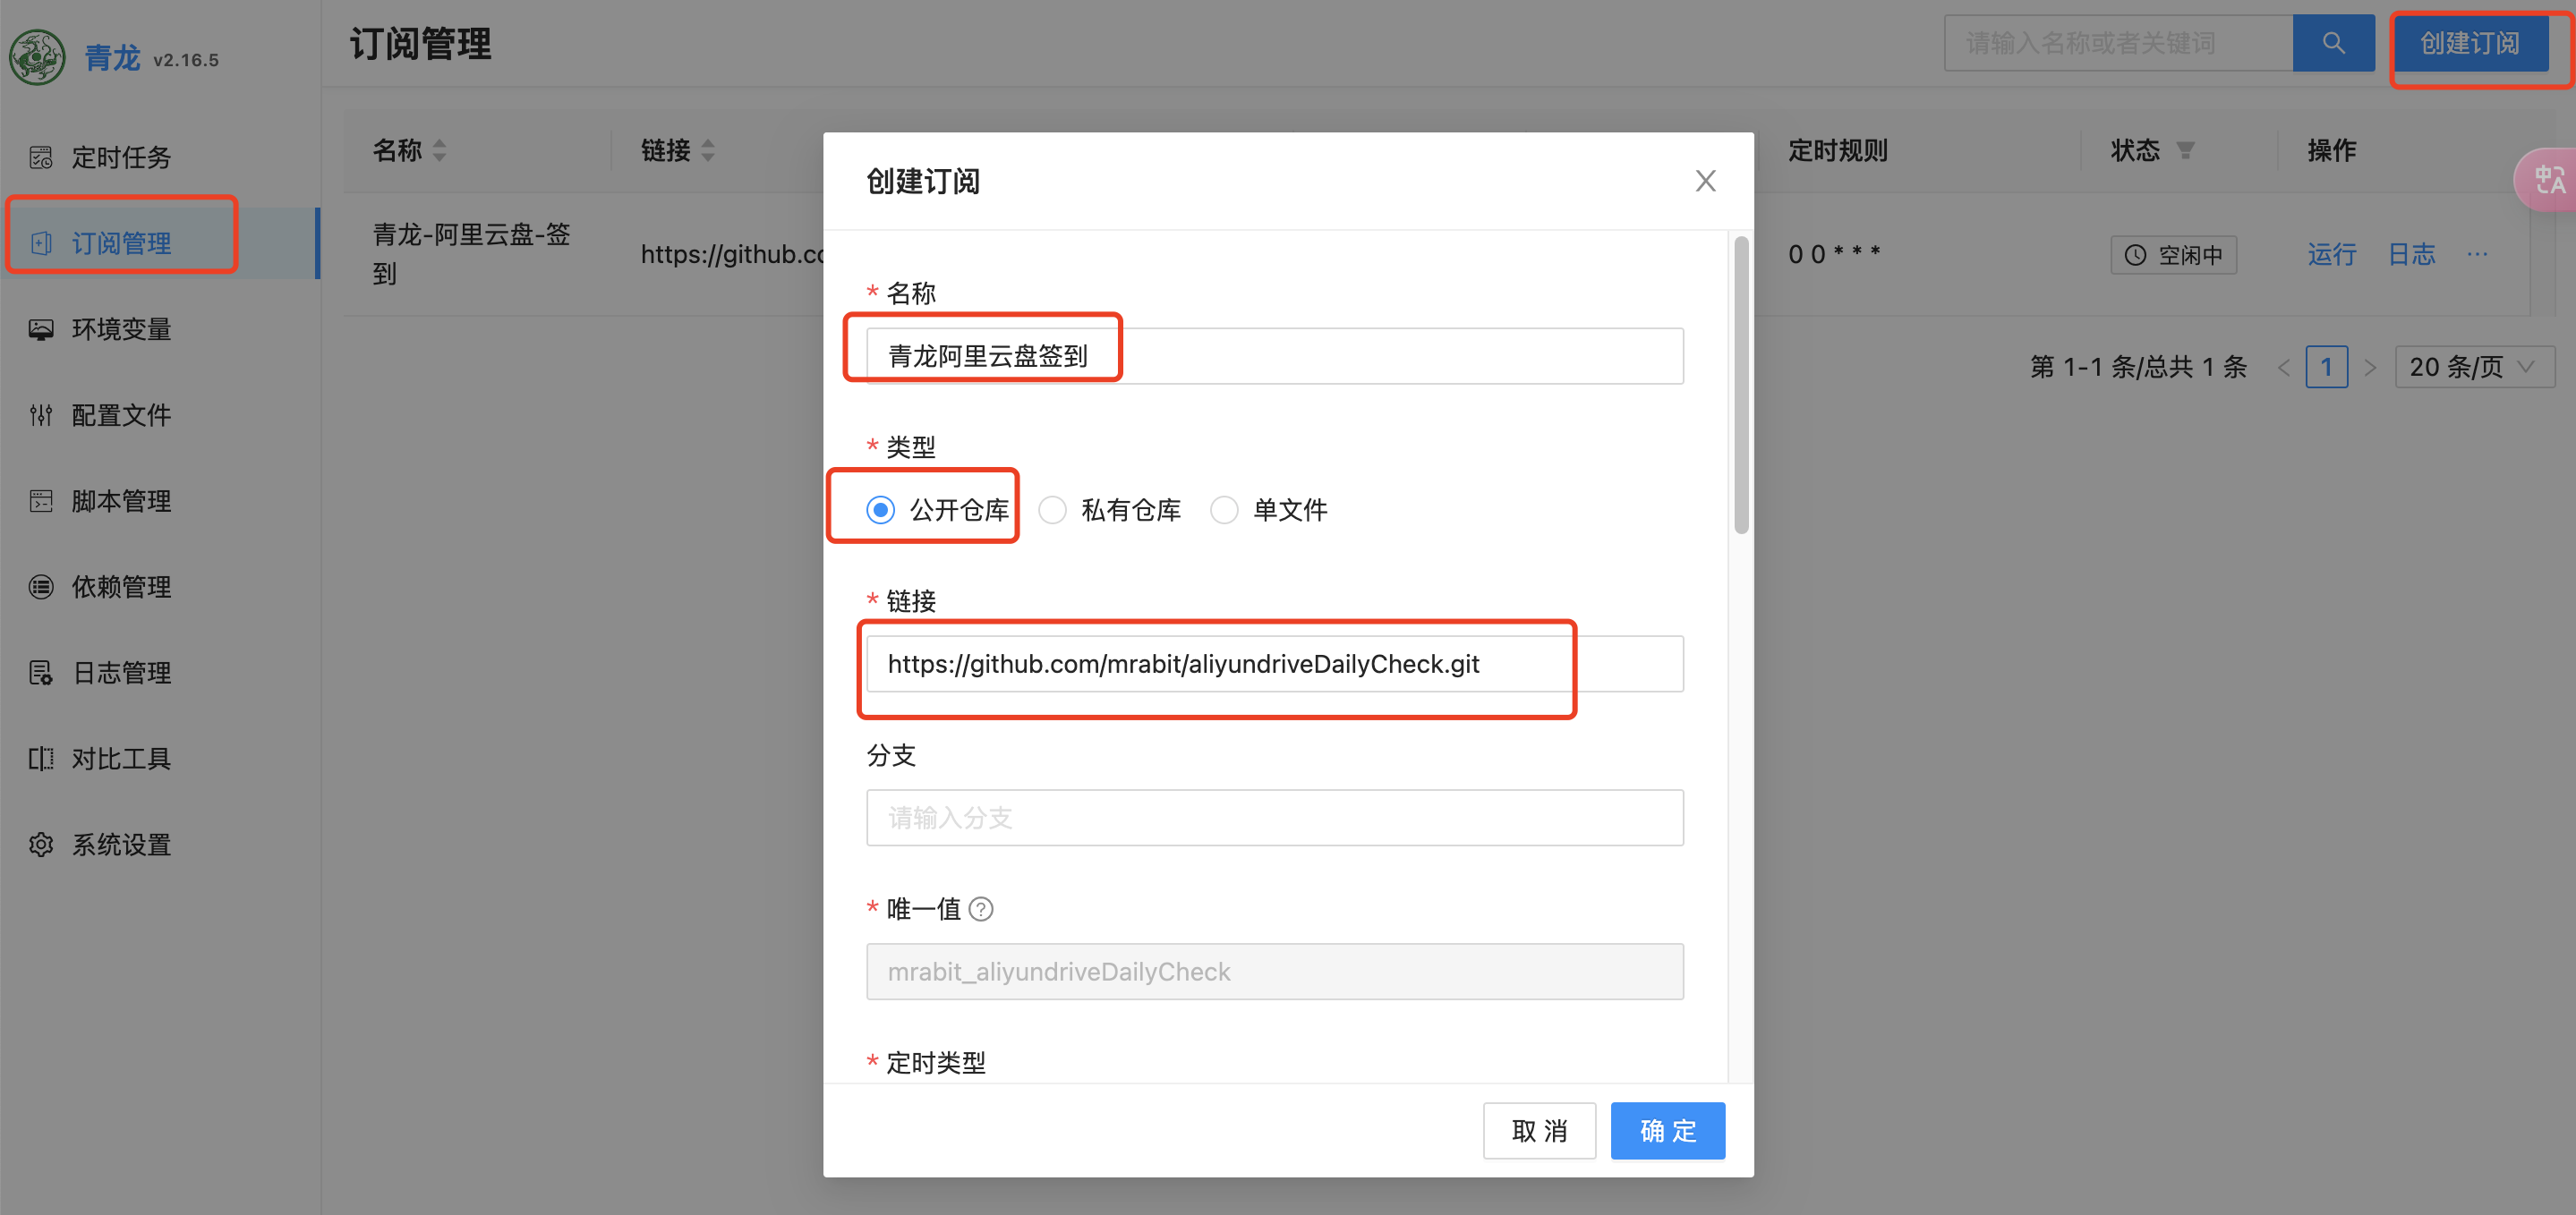
Task: Open 日志管理 in the sidebar
Action: [160, 673]
